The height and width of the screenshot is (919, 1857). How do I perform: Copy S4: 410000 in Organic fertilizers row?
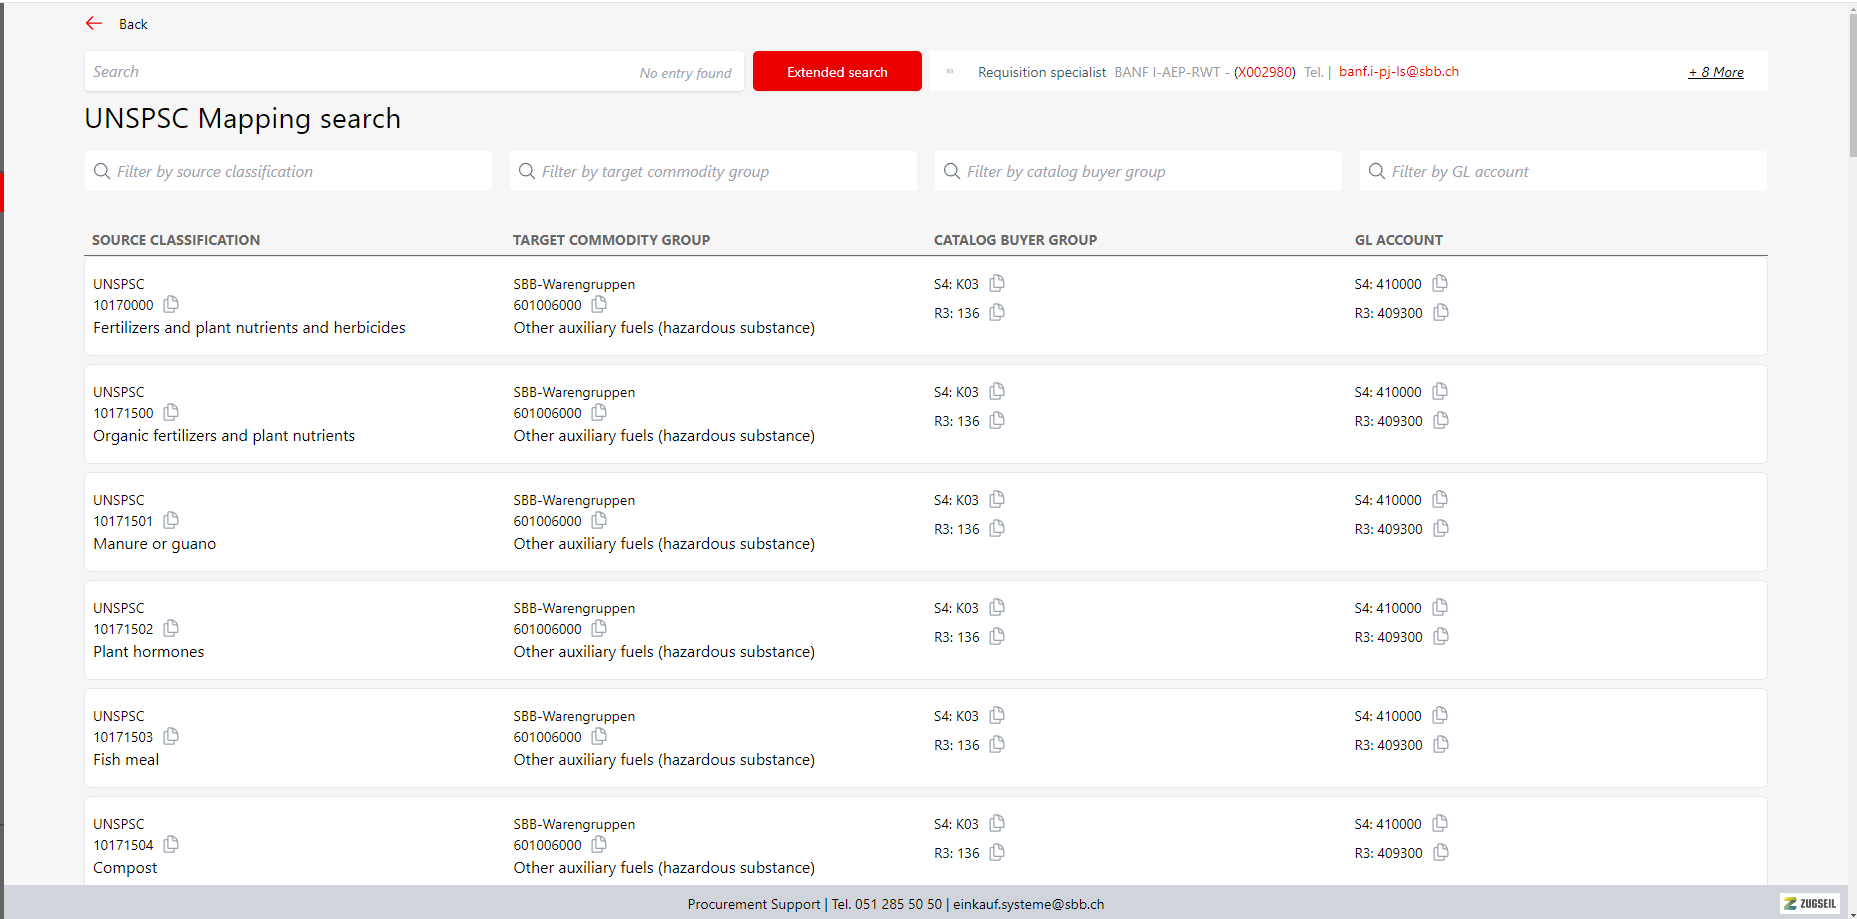1440,391
